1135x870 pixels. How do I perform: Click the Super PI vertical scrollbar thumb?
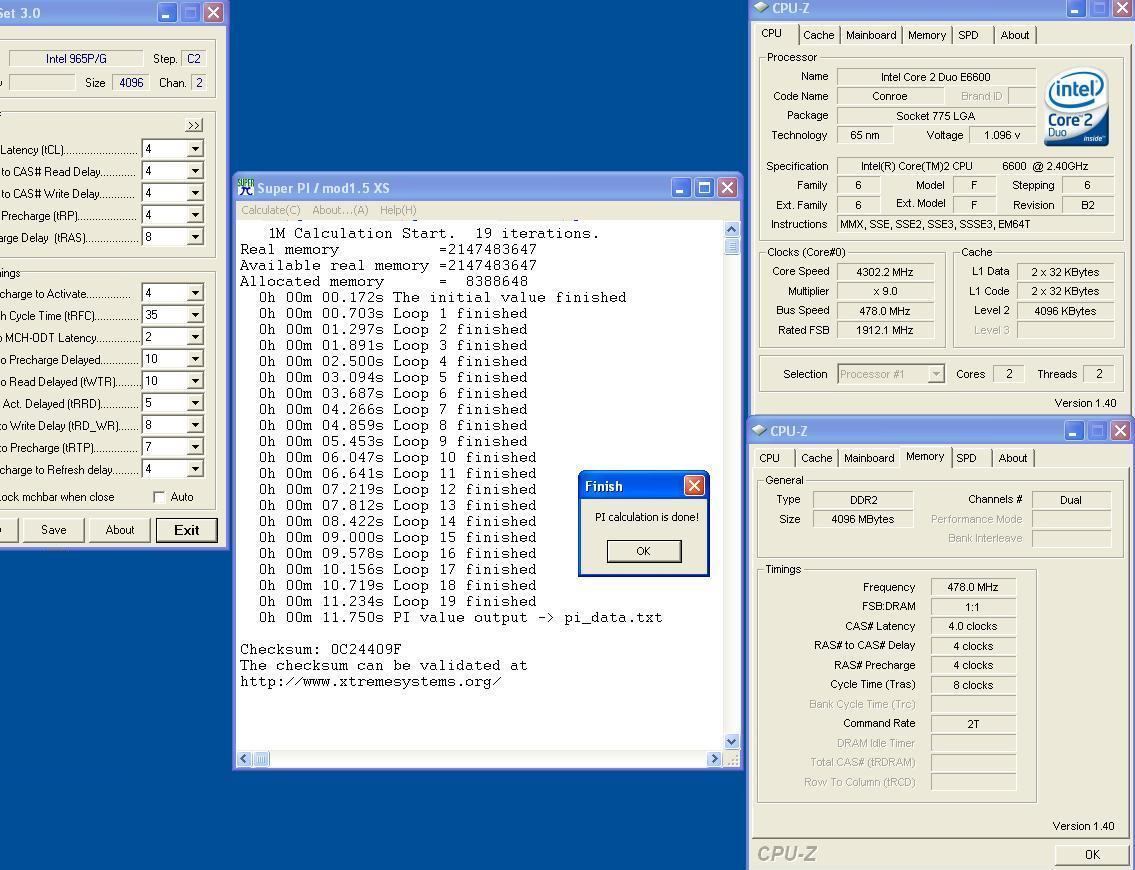click(732, 246)
